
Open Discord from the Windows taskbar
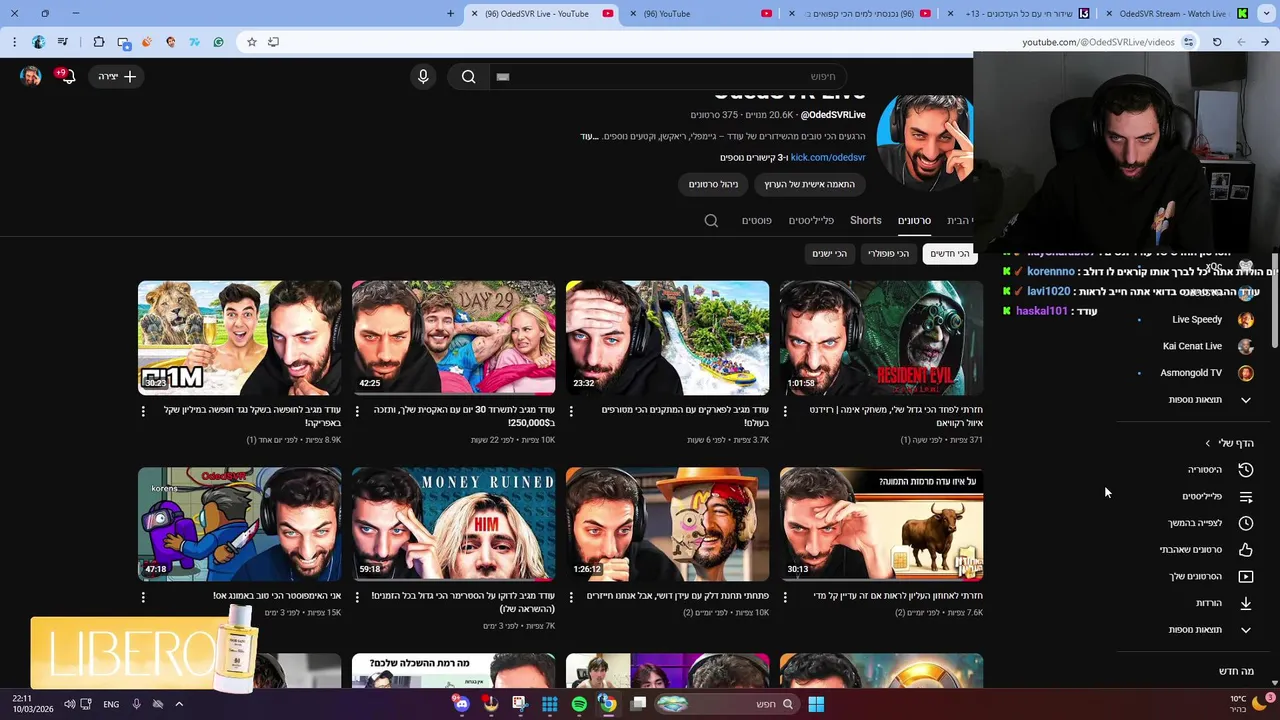pyautogui.click(x=461, y=704)
